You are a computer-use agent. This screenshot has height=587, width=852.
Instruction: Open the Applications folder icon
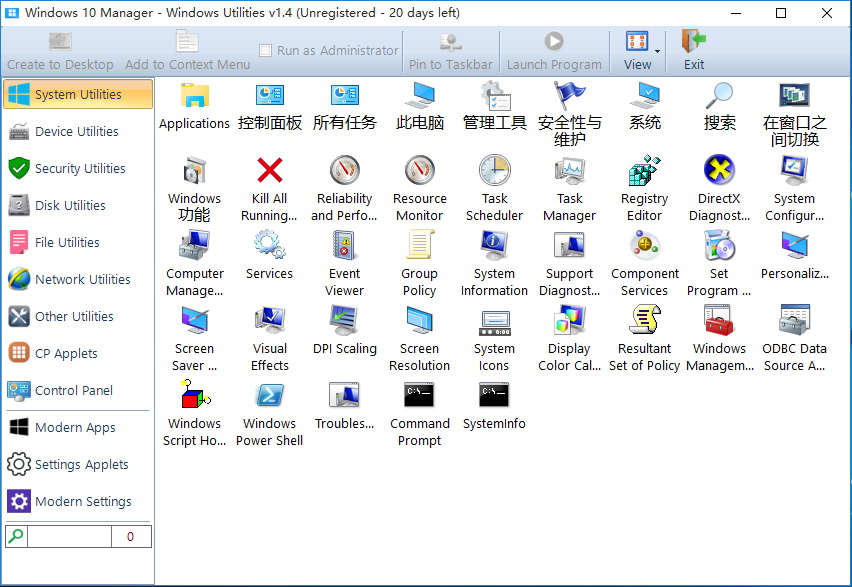pyautogui.click(x=195, y=95)
